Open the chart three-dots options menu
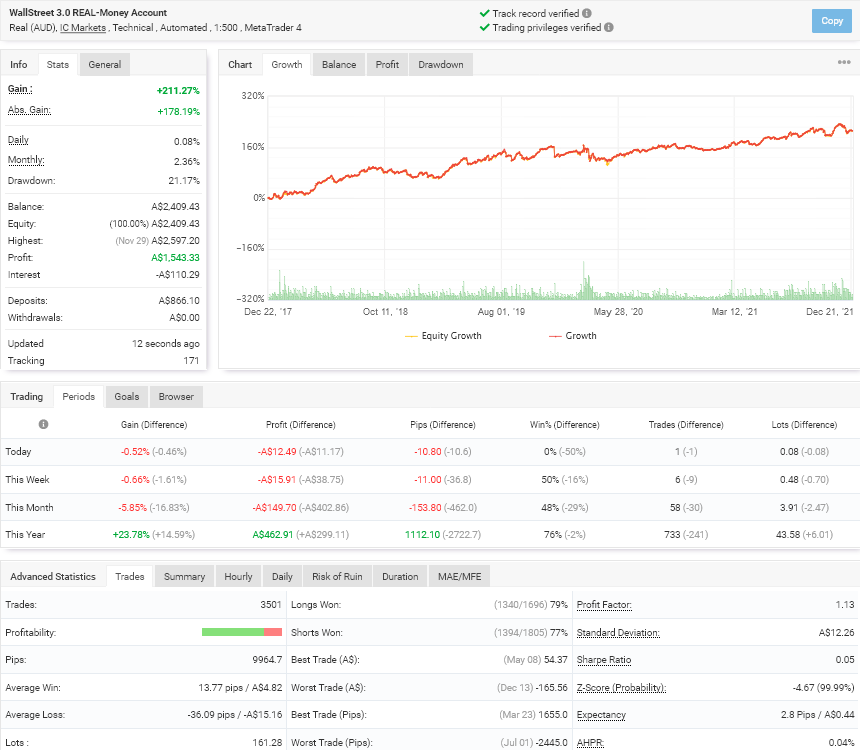The image size is (860, 750). [x=844, y=63]
